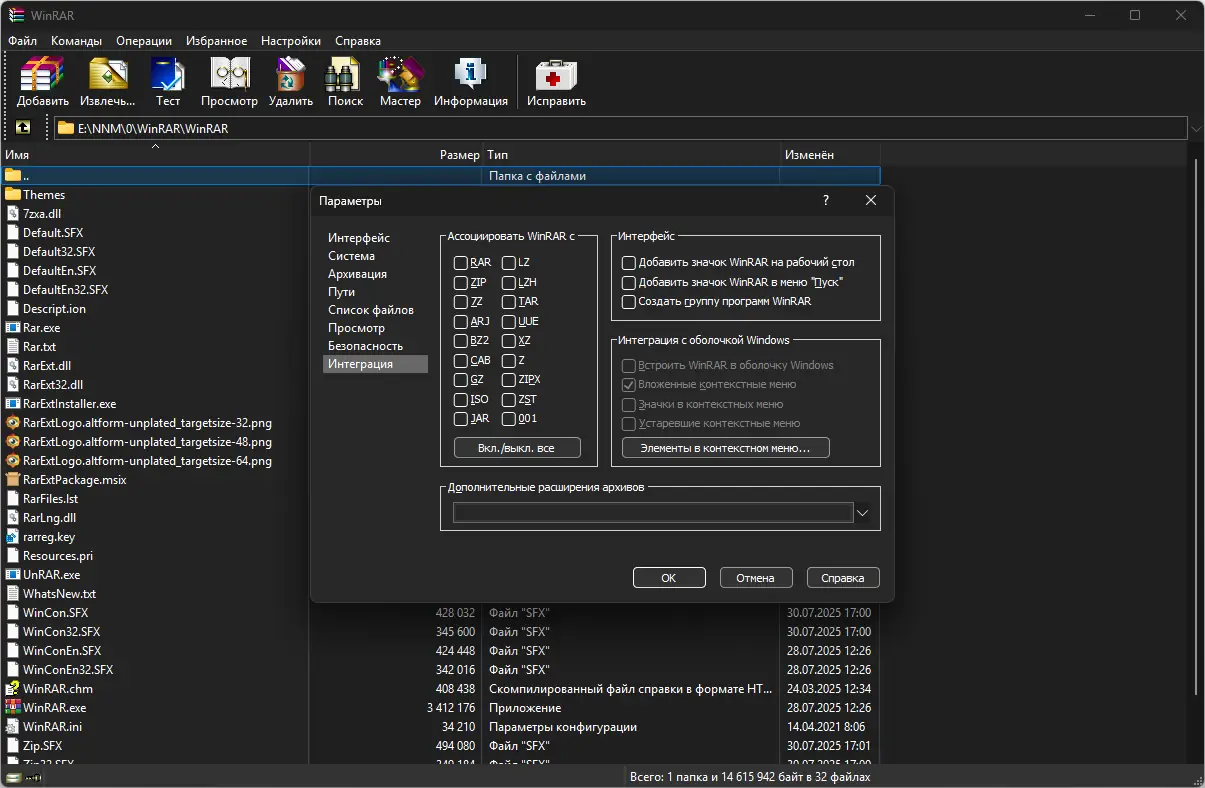This screenshot has width=1205, height=788.
Task: Check the ZIP association checkbox
Action: coord(461,282)
